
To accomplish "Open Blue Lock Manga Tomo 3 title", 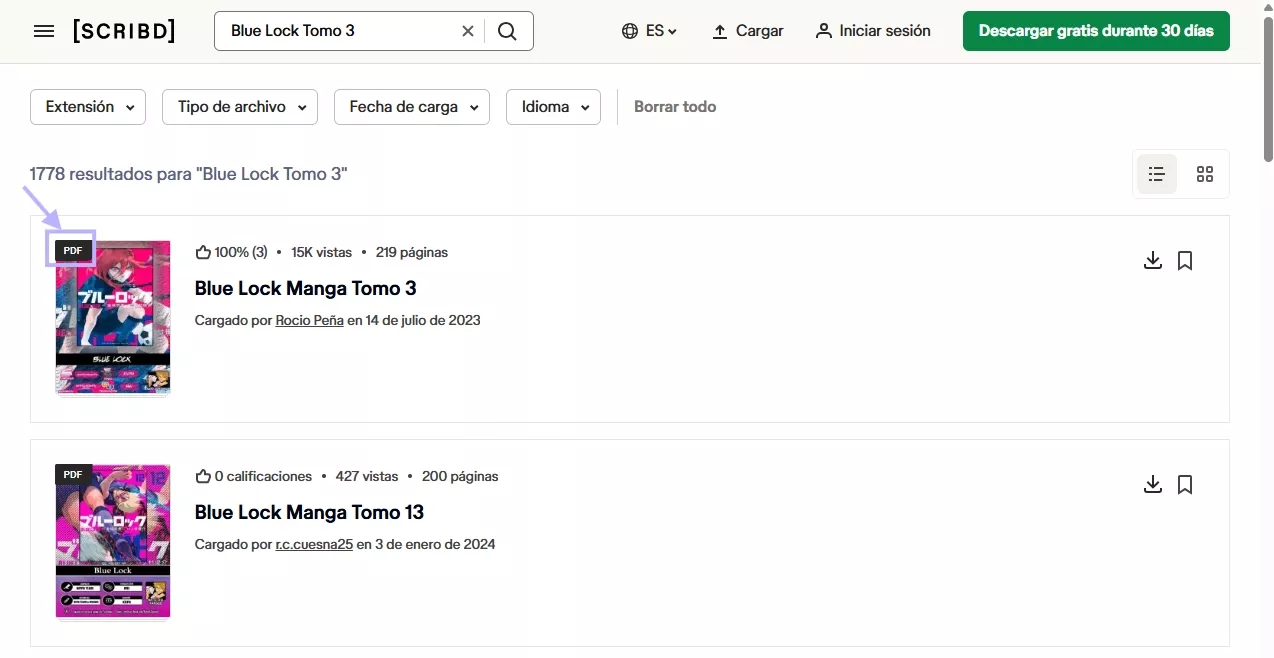I will (x=305, y=288).
